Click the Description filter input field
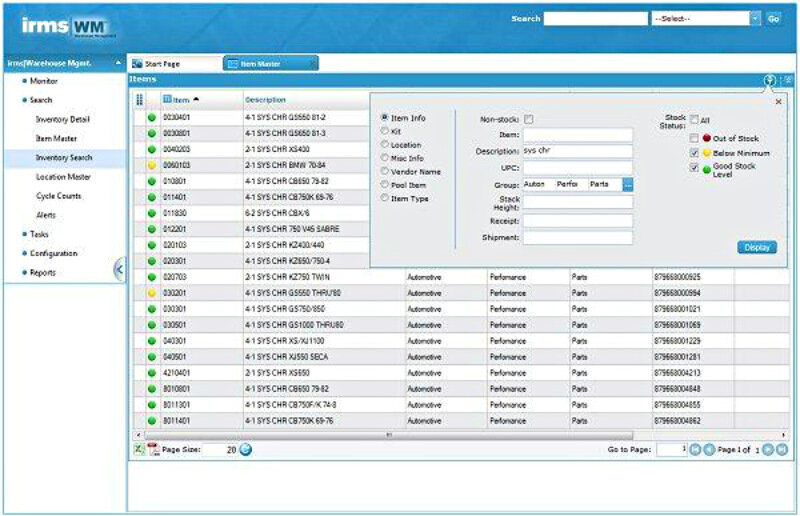 pyautogui.click(x=577, y=151)
